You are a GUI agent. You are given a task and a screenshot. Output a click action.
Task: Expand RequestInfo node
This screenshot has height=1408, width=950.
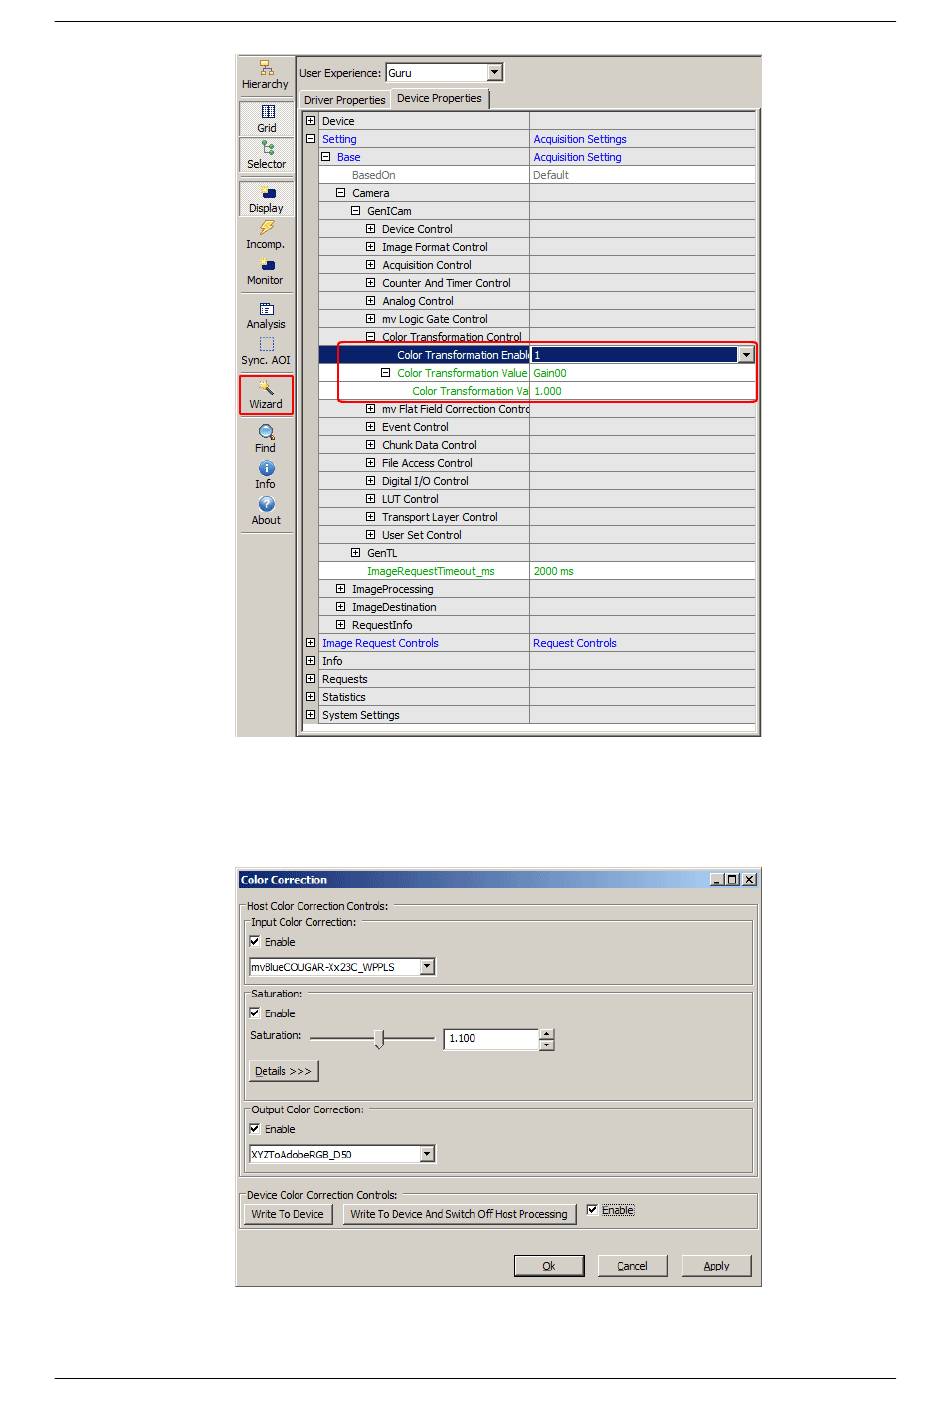tap(340, 625)
